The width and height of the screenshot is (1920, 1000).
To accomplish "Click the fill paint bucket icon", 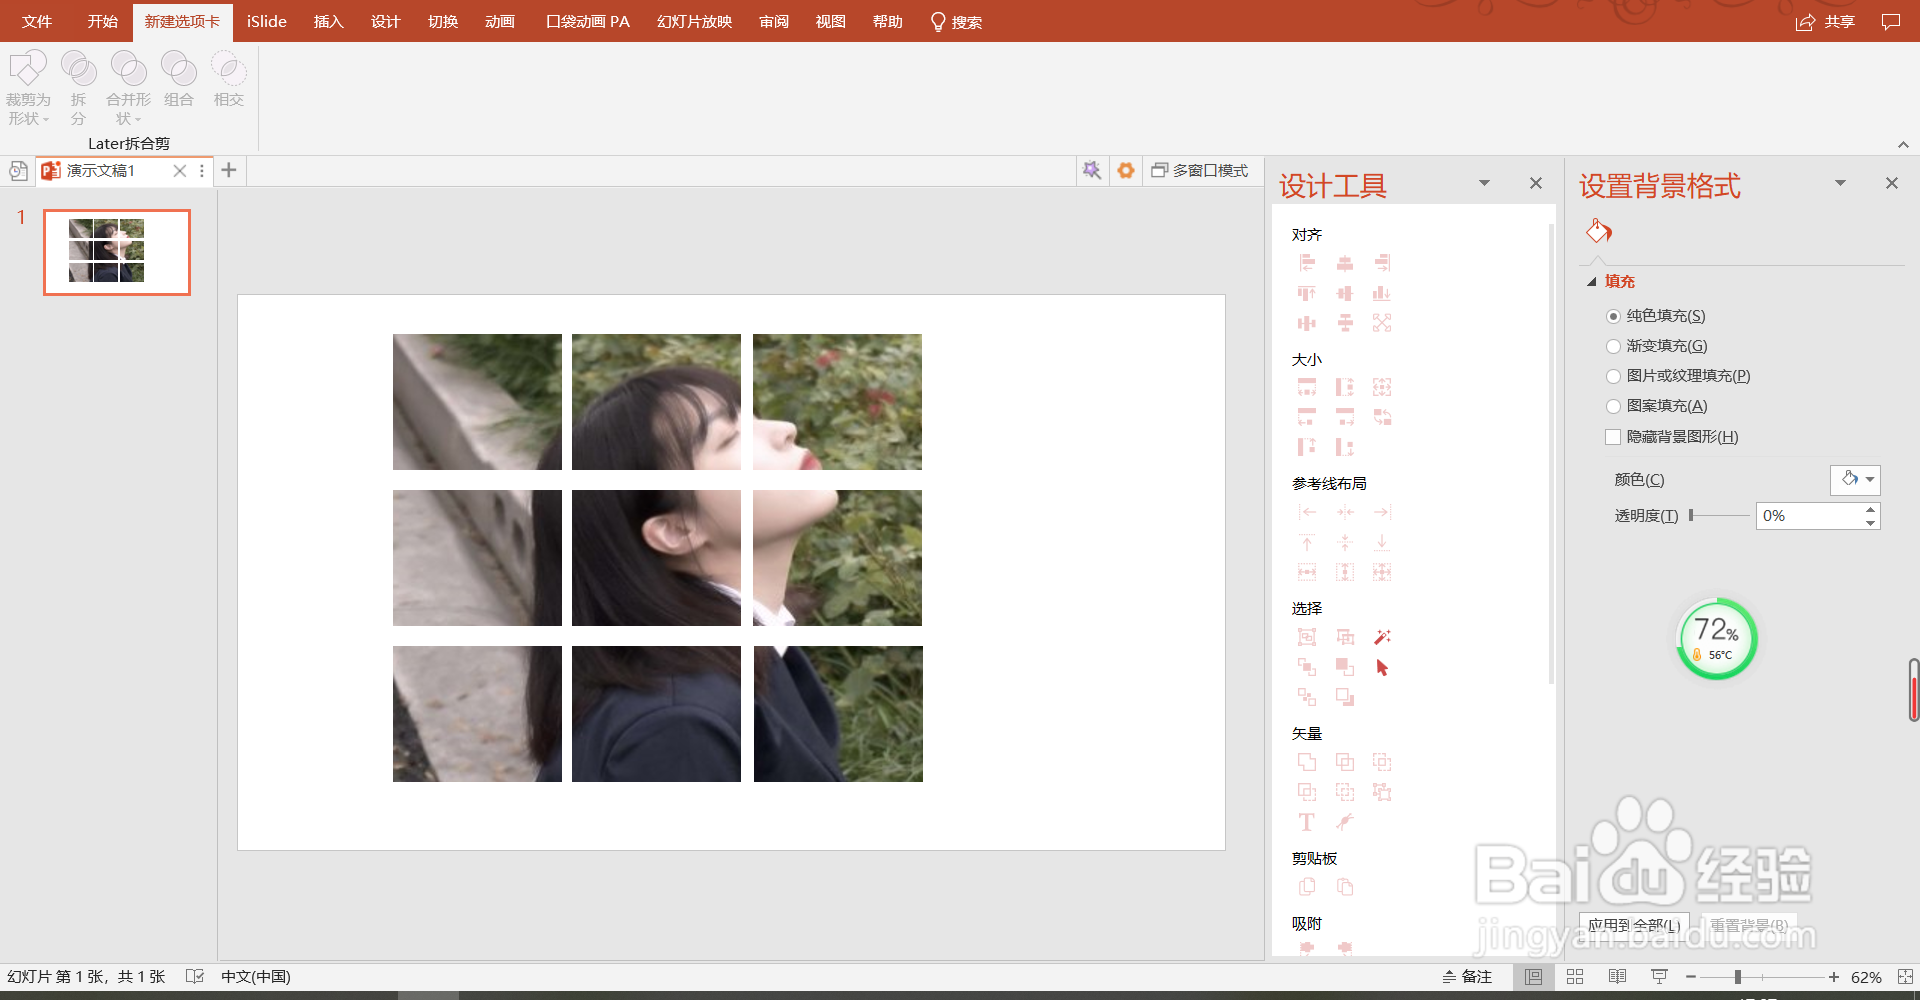I will (1599, 232).
